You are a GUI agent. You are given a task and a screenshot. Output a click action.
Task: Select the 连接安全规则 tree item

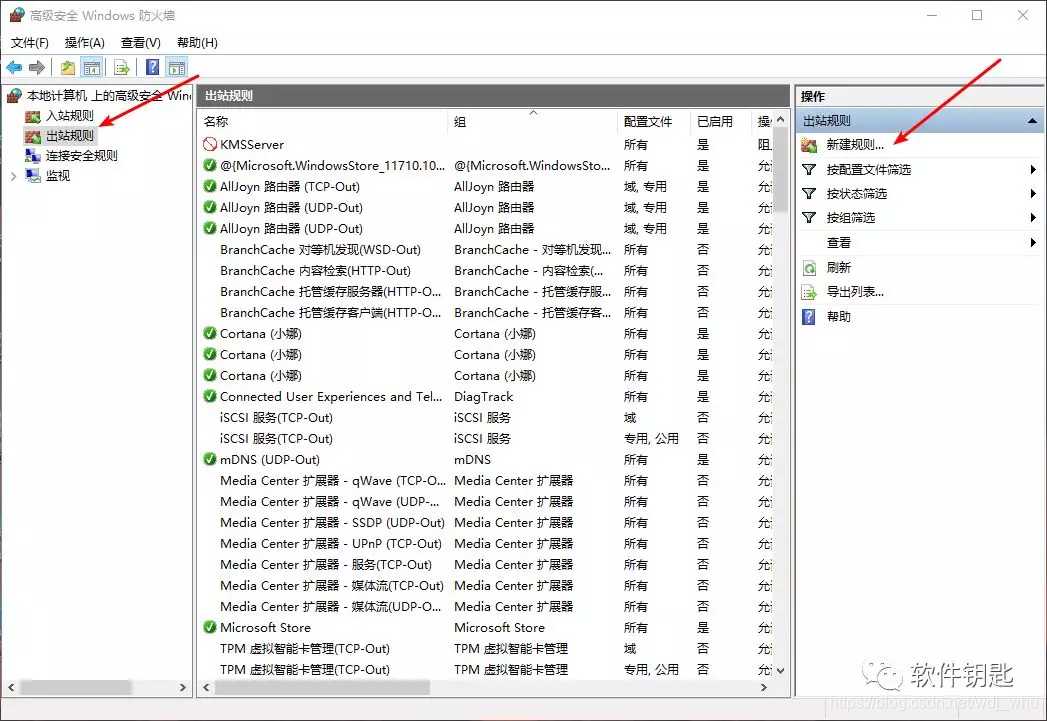click(81, 156)
